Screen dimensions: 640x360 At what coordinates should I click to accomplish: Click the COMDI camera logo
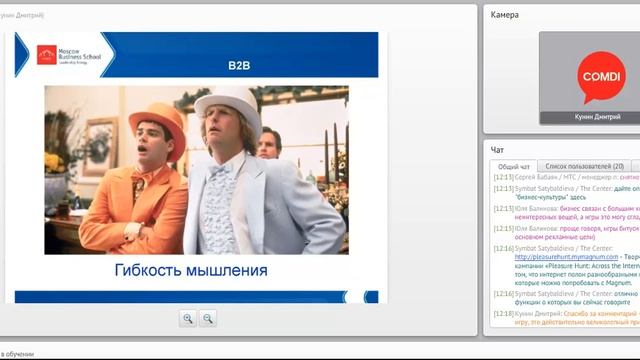tap(601, 77)
